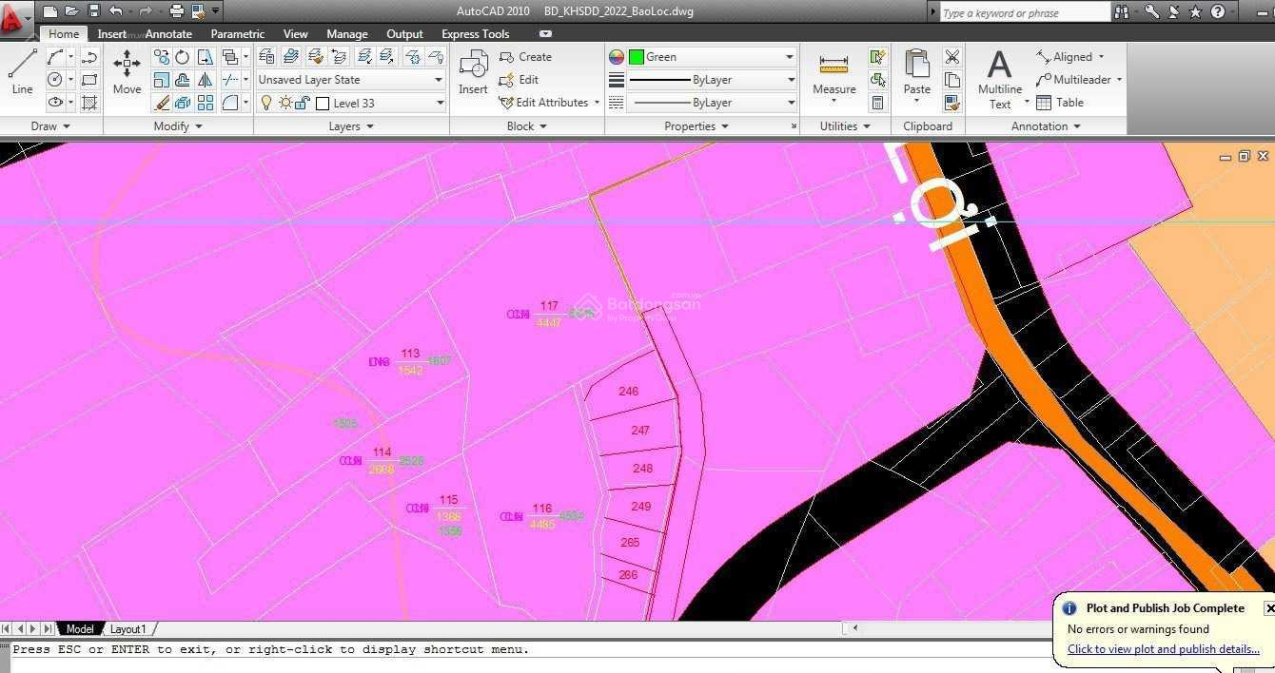Open the Measure utility

coord(833,74)
